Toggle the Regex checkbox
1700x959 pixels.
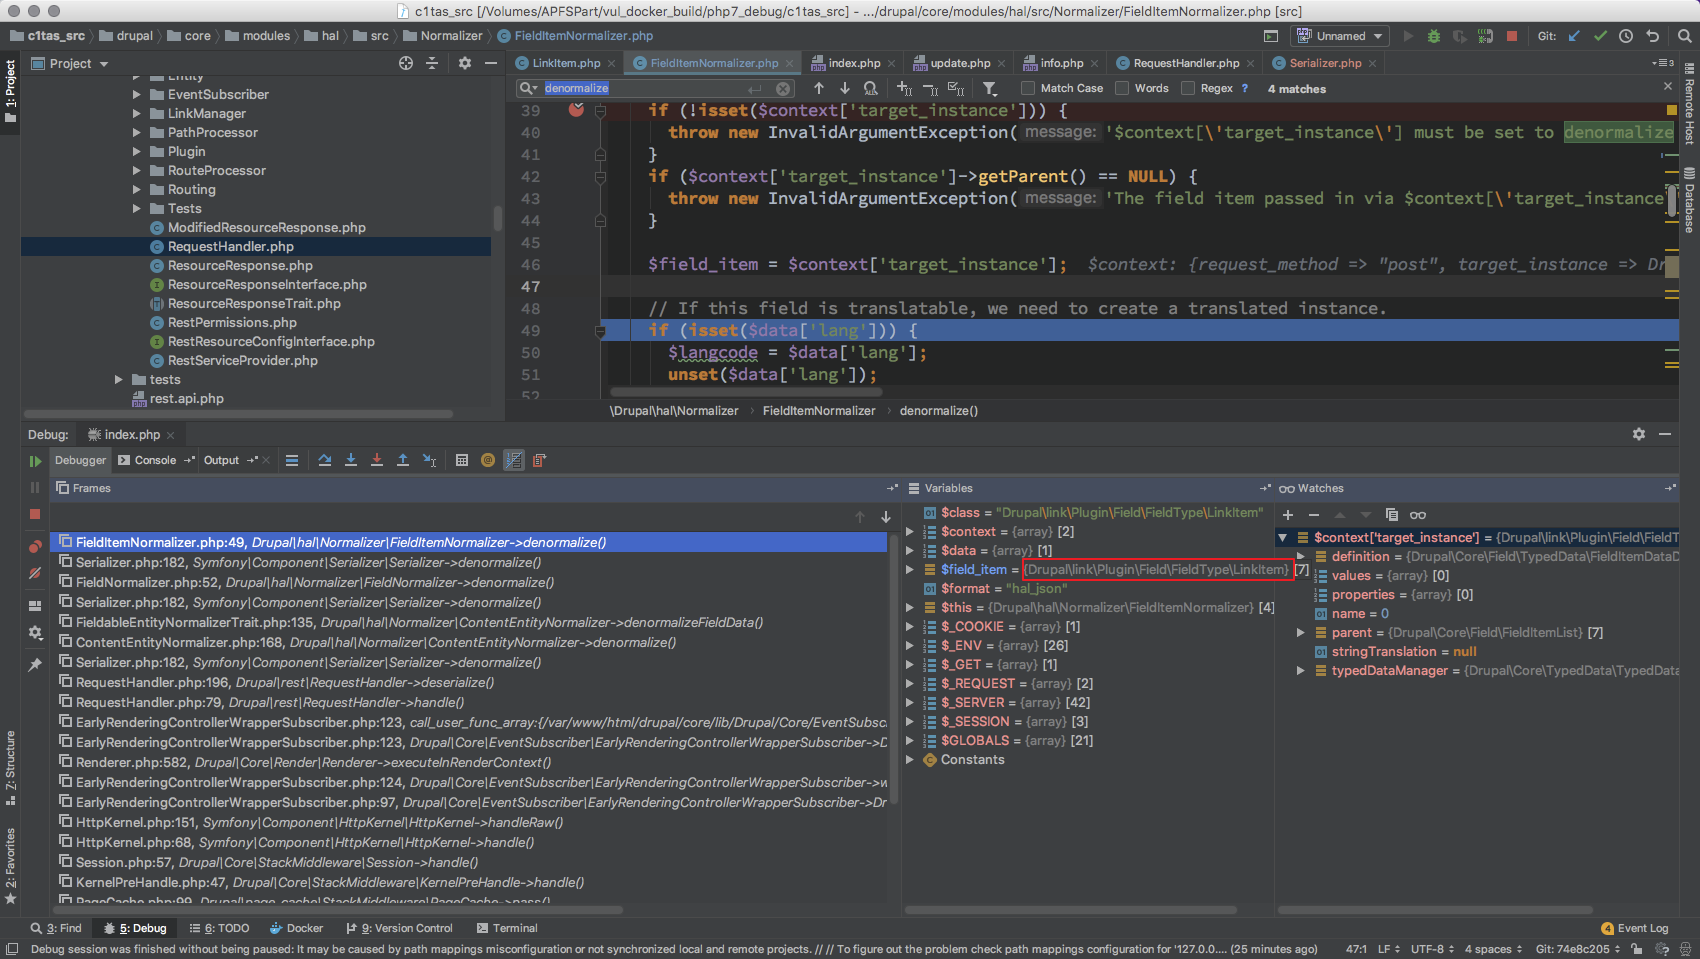(x=1188, y=88)
